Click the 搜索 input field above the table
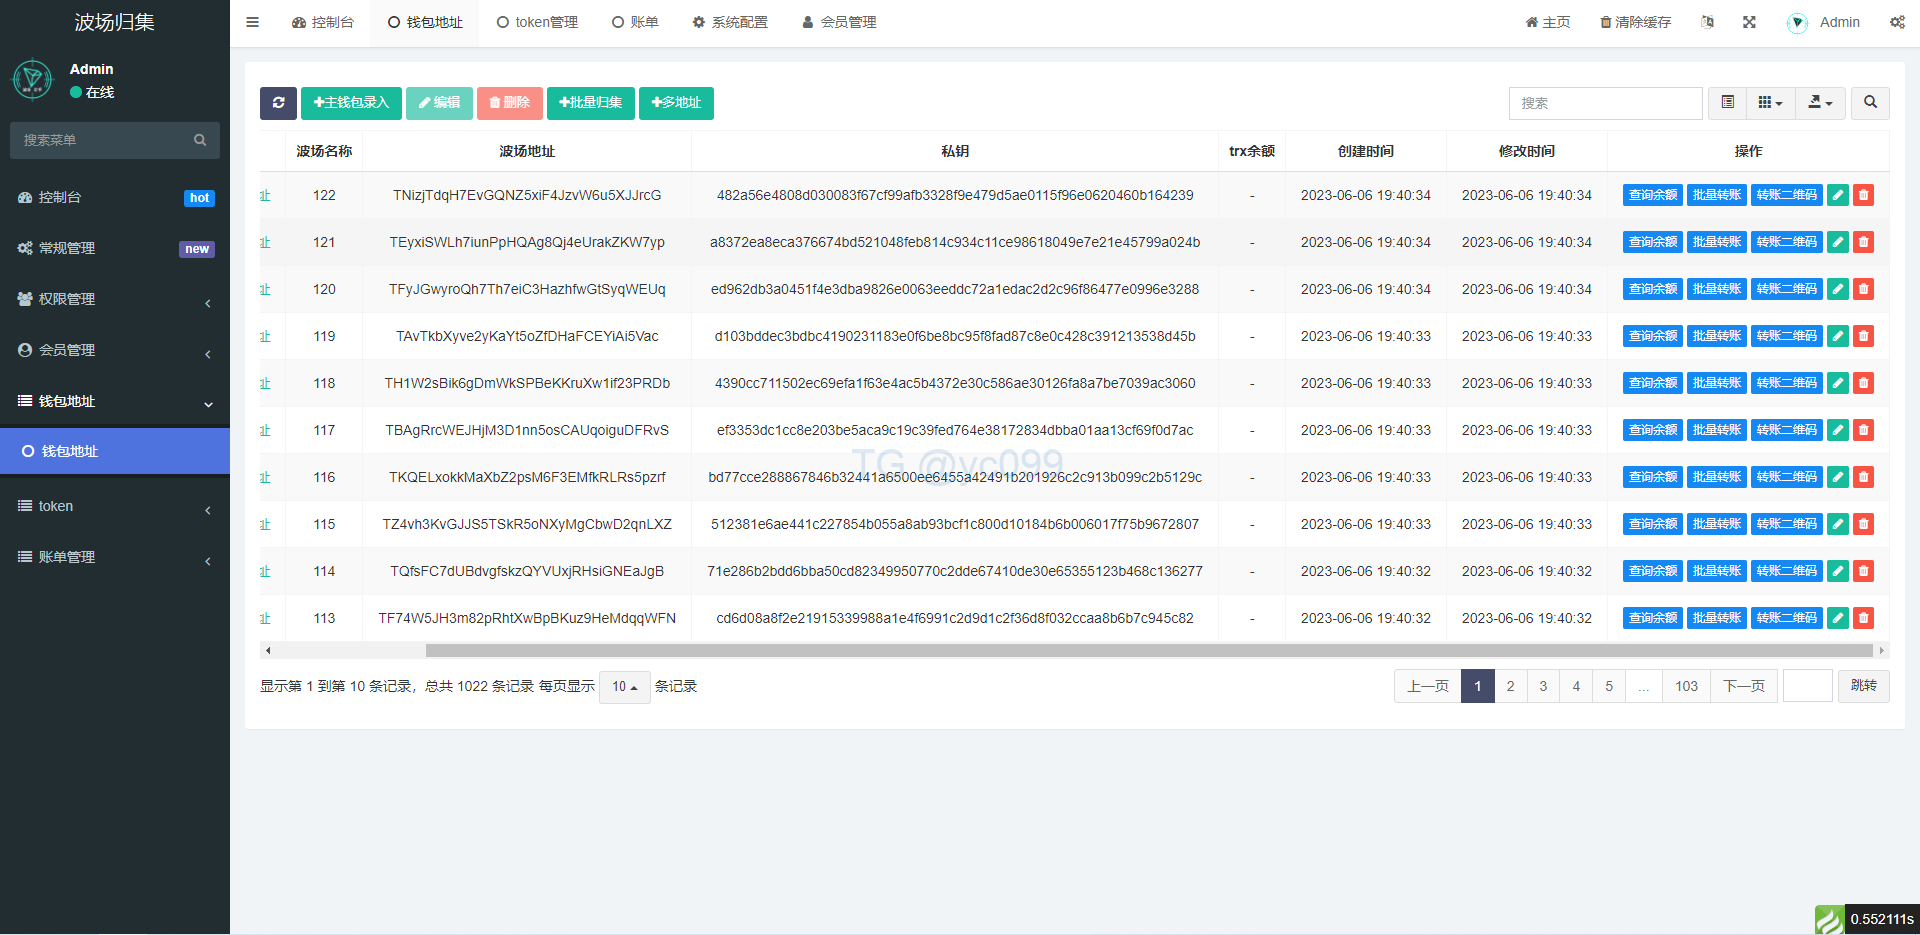This screenshot has width=1920, height=935. coord(1604,103)
